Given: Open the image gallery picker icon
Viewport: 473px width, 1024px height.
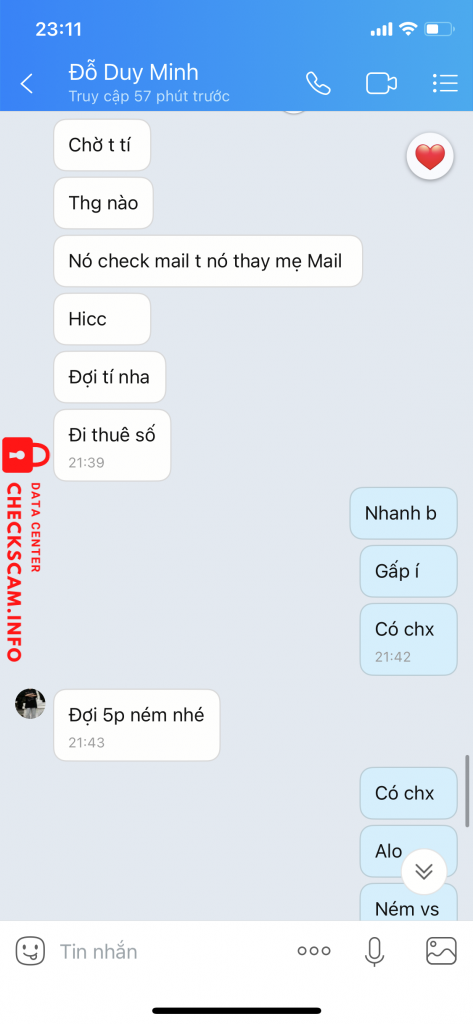Looking at the screenshot, I should point(442,951).
